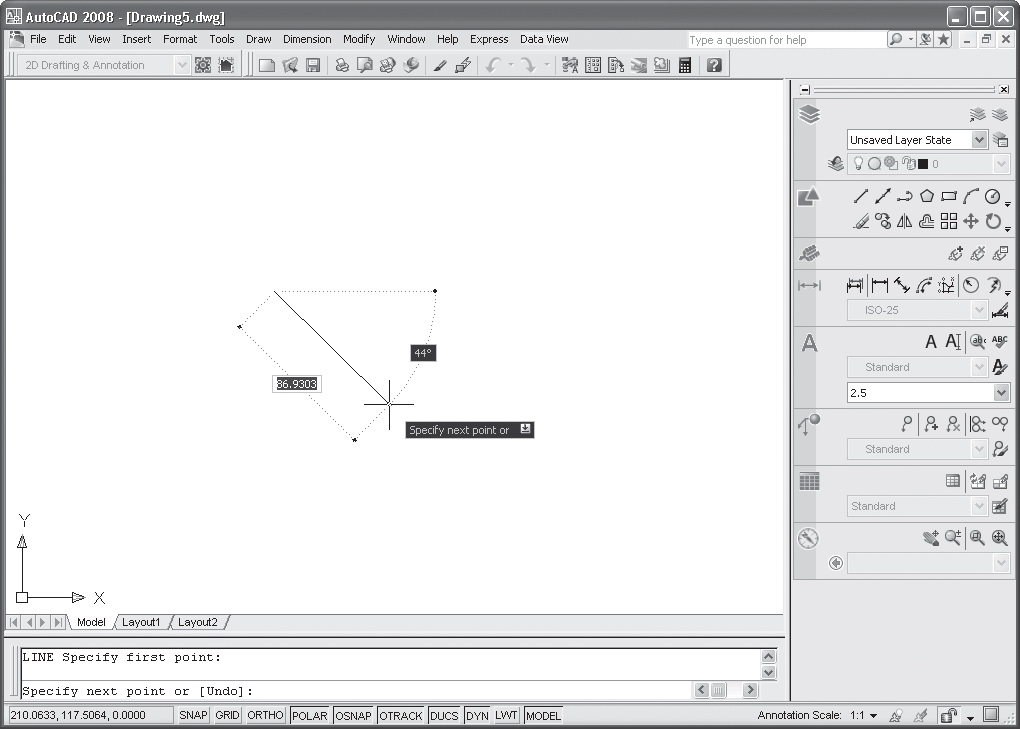Select the Line tool in dashboard
The width and height of the screenshot is (1020, 729).
click(x=861, y=196)
